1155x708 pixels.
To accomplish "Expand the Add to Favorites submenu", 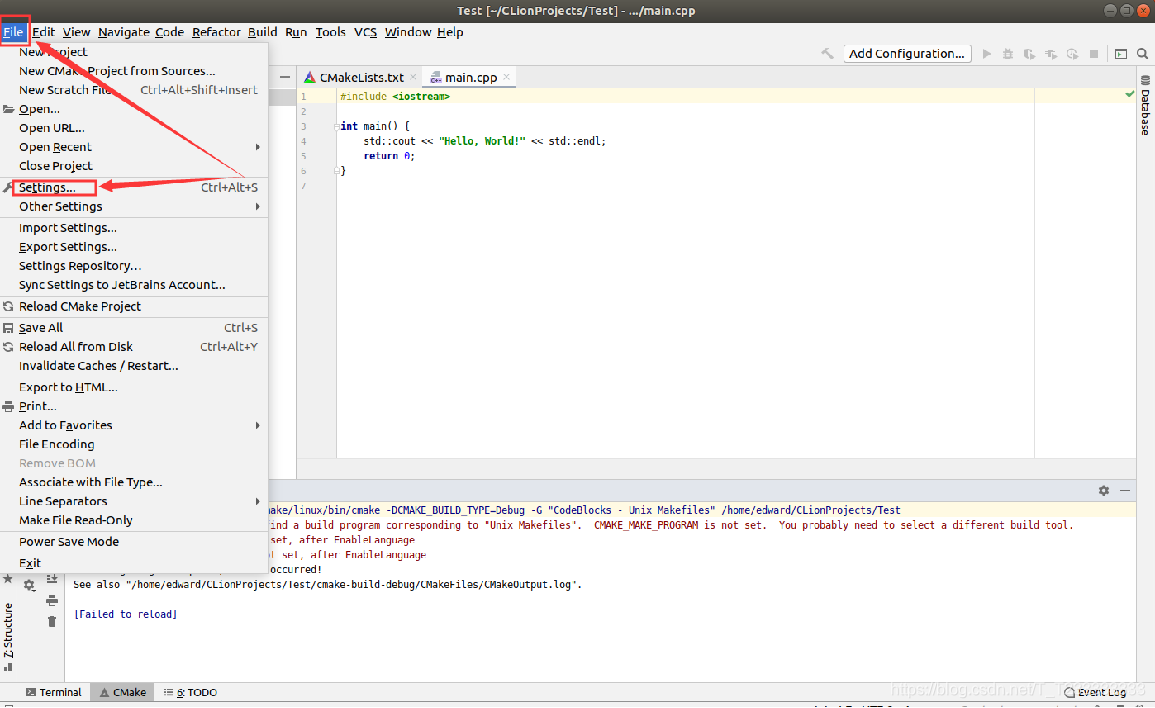I will 258,426.
